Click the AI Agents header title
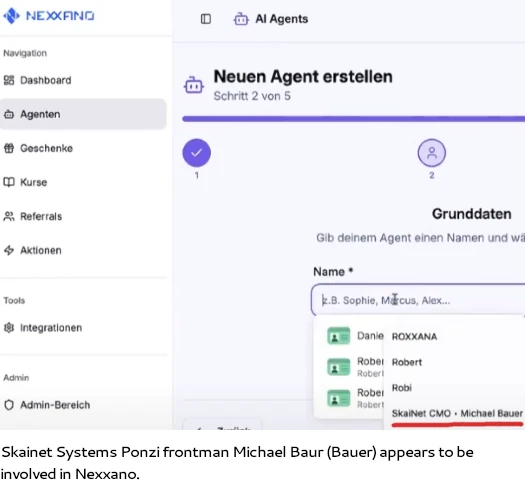 click(282, 19)
